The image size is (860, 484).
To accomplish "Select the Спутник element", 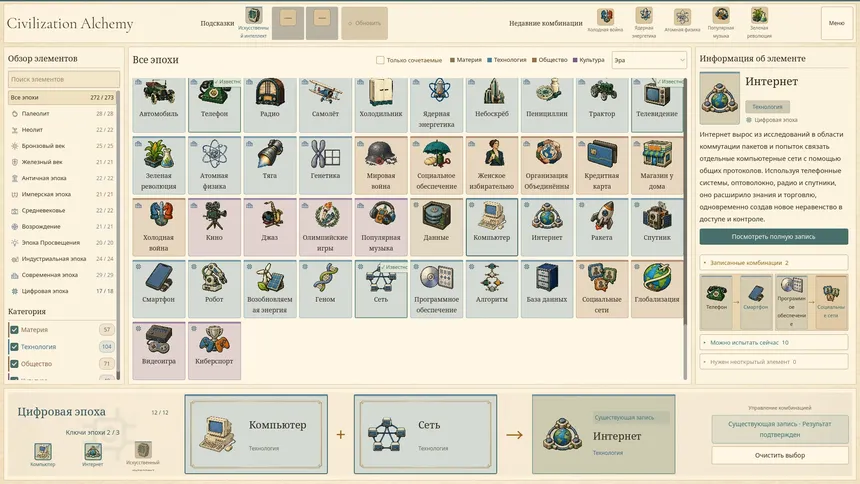I will 657,227.
